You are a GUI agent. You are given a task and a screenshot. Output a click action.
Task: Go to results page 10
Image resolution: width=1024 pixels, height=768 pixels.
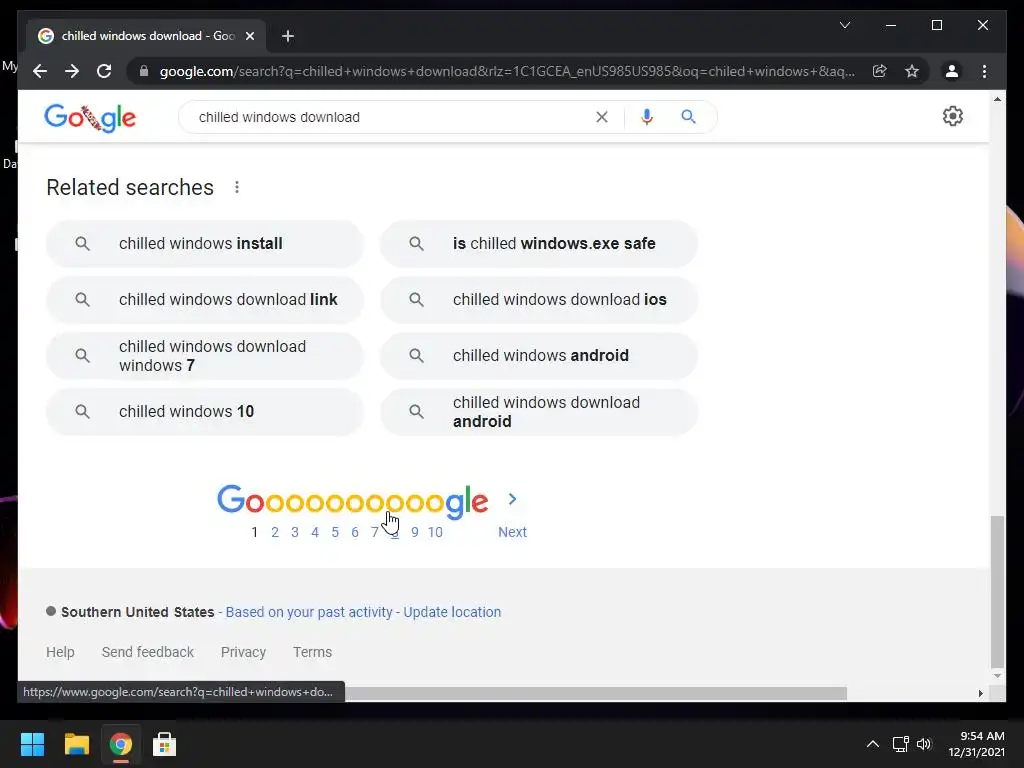pyautogui.click(x=435, y=532)
